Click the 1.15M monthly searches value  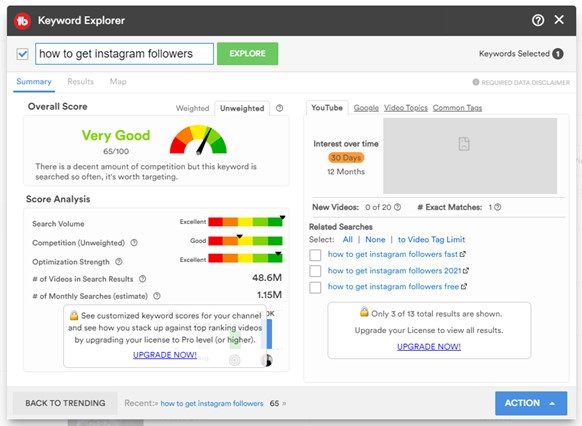269,295
